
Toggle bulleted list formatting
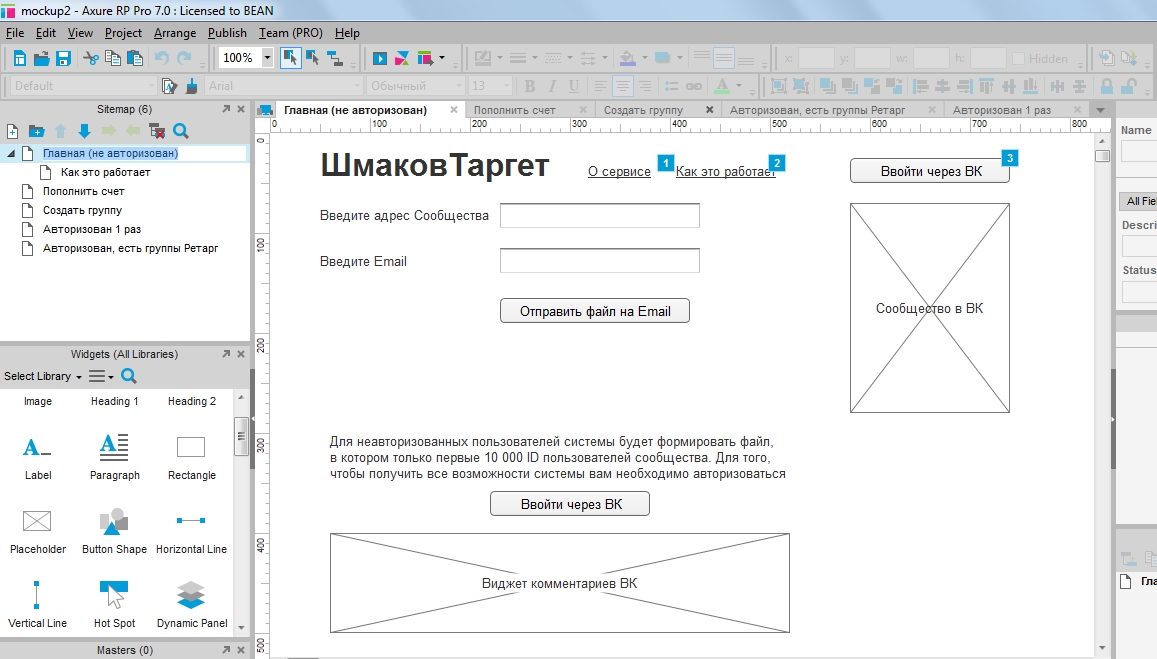click(671, 86)
